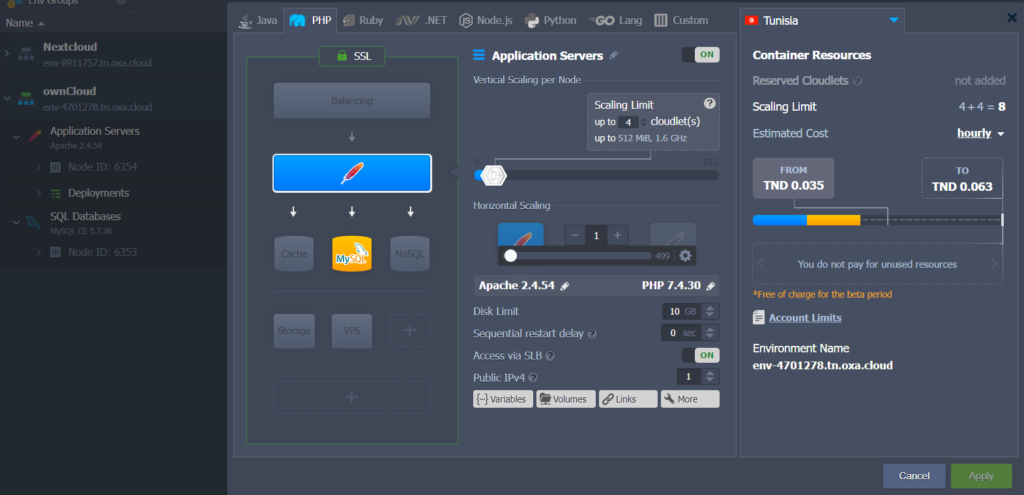Edit Application Servers name with pencil icon
Image resolution: width=1024 pixels, height=495 pixels.
pyautogui.click(x=614, y=56)
